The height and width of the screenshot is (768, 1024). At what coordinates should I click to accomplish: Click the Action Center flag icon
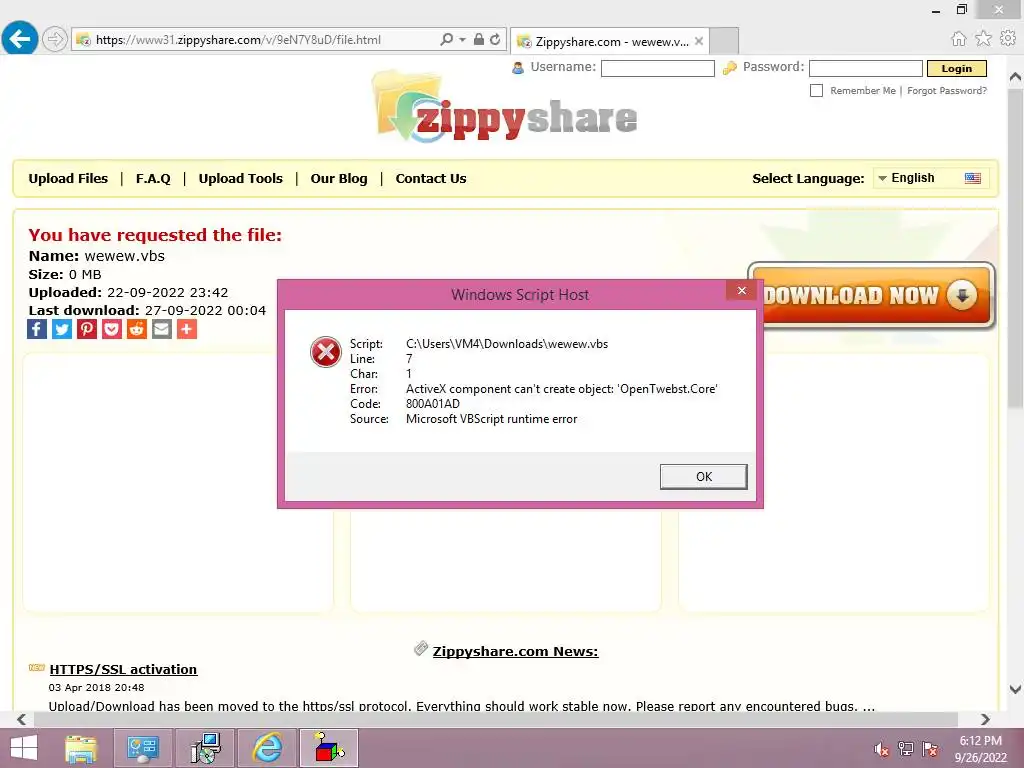pyautogui.click(x=930, y=749)
